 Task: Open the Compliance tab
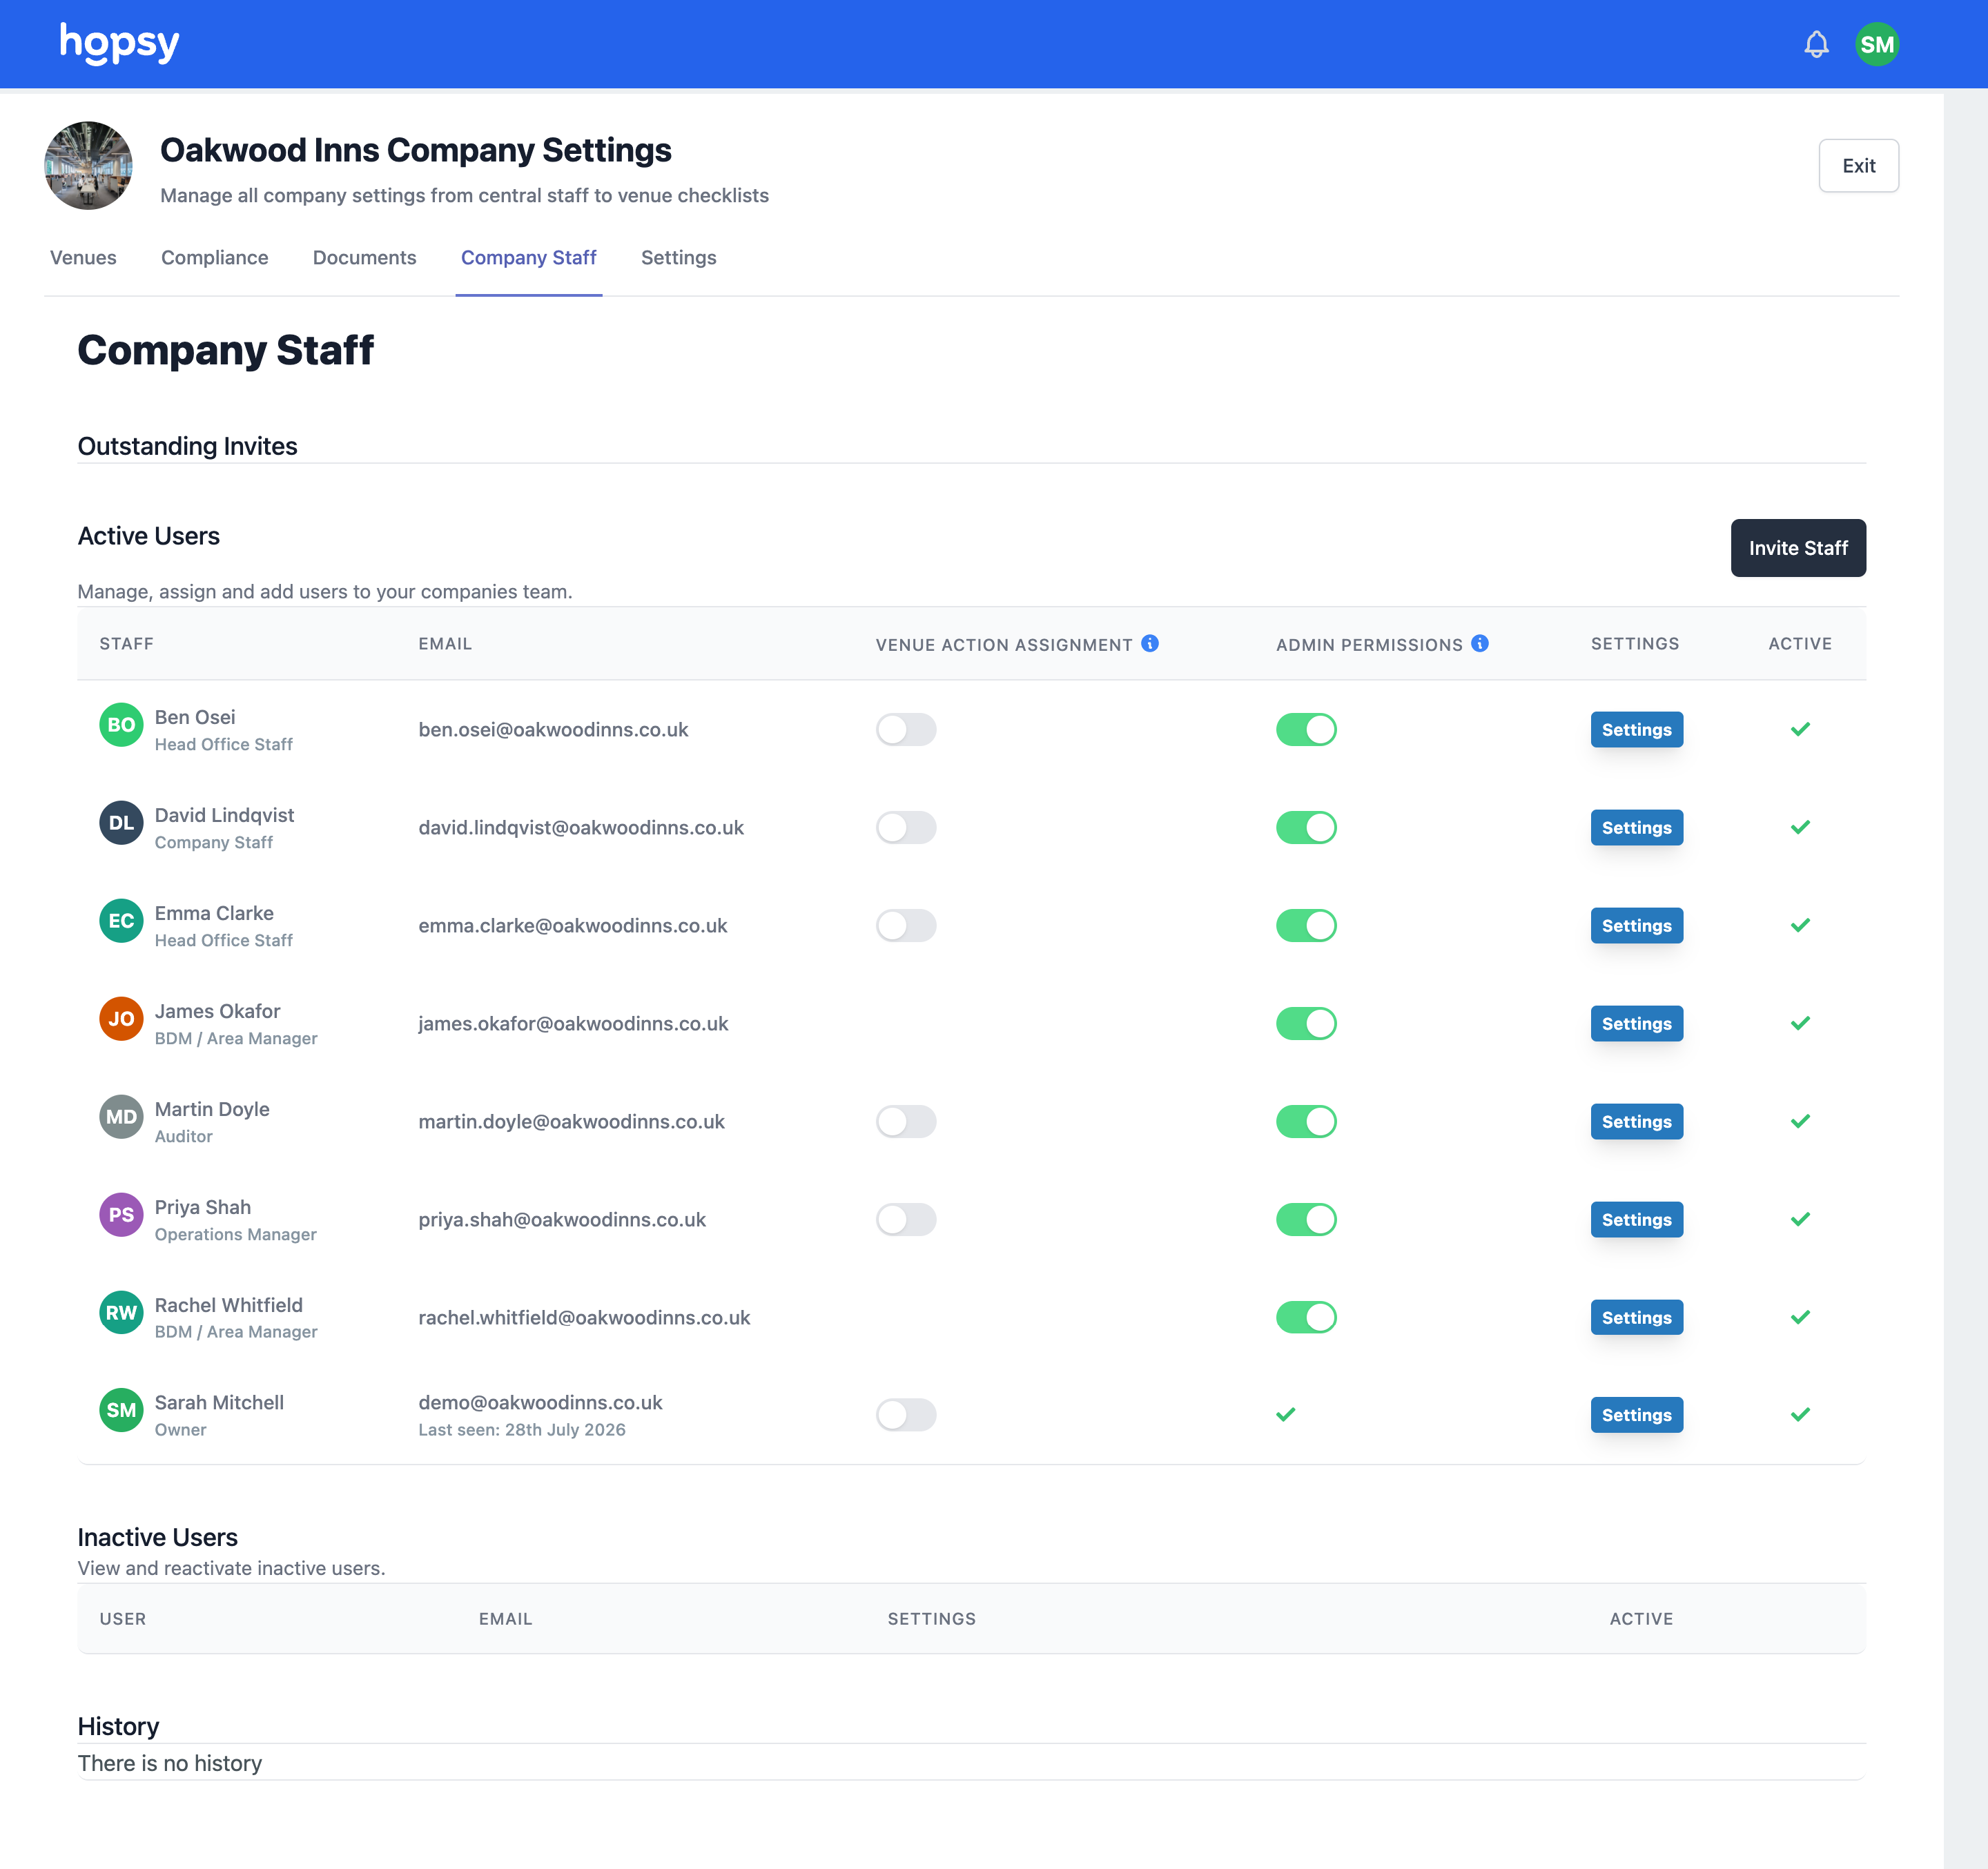[215, 258]
